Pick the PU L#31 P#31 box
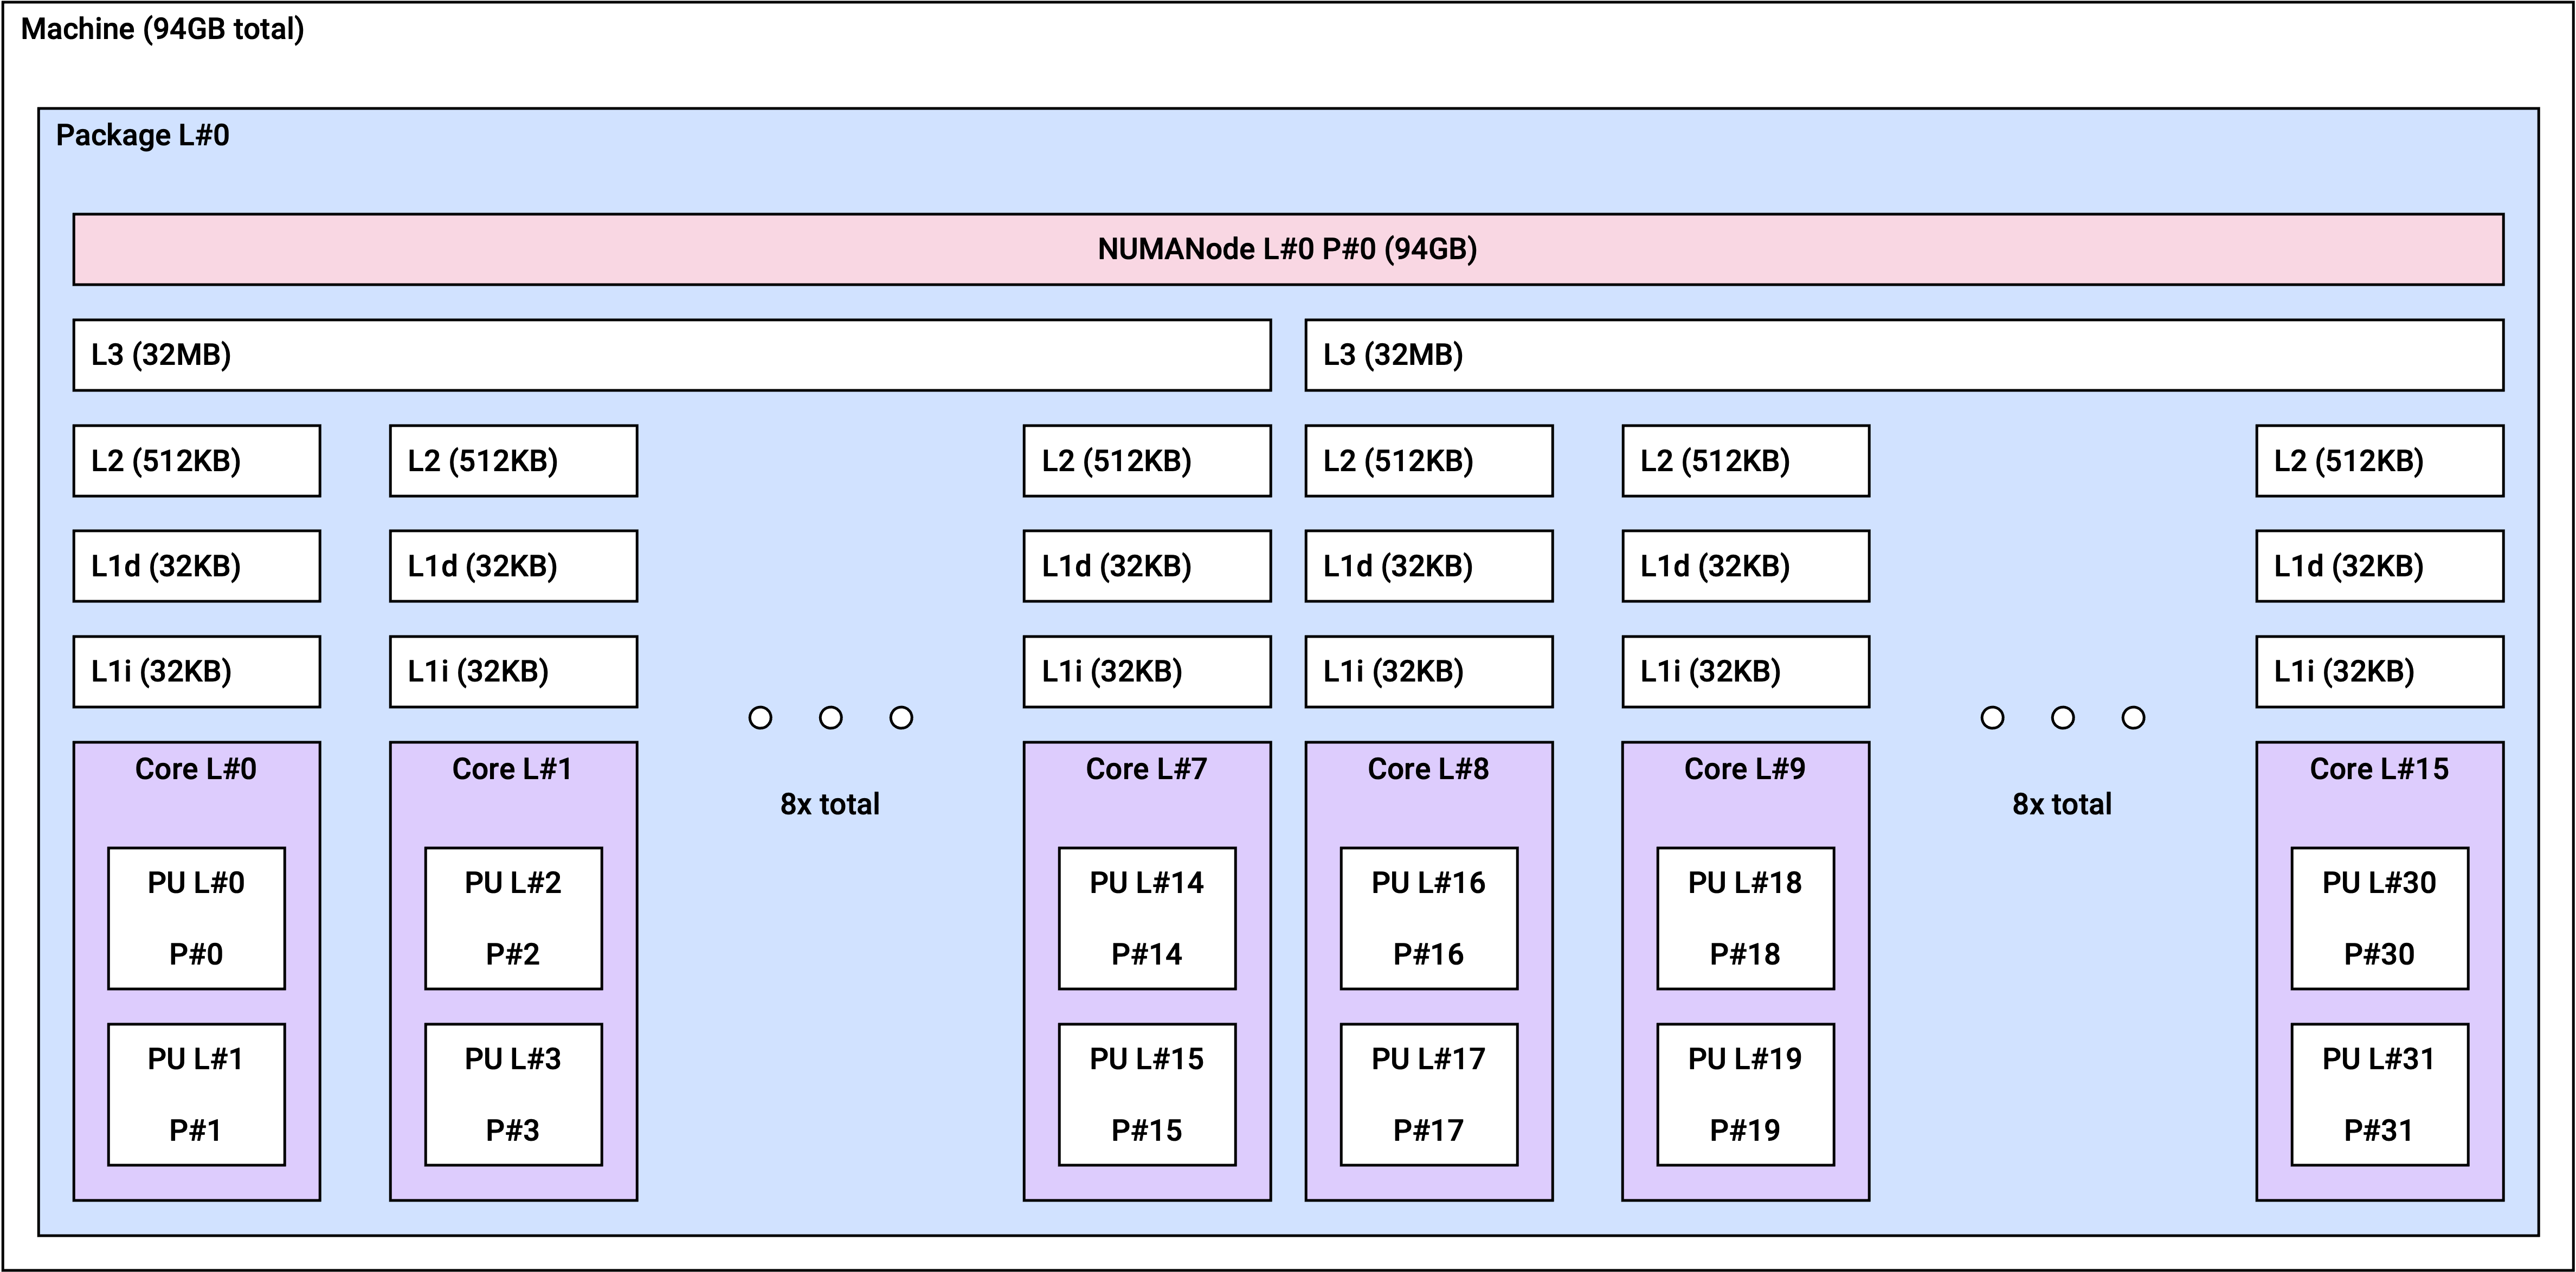This screenshot has width=2576, height=1272. pos(2380,1095)
